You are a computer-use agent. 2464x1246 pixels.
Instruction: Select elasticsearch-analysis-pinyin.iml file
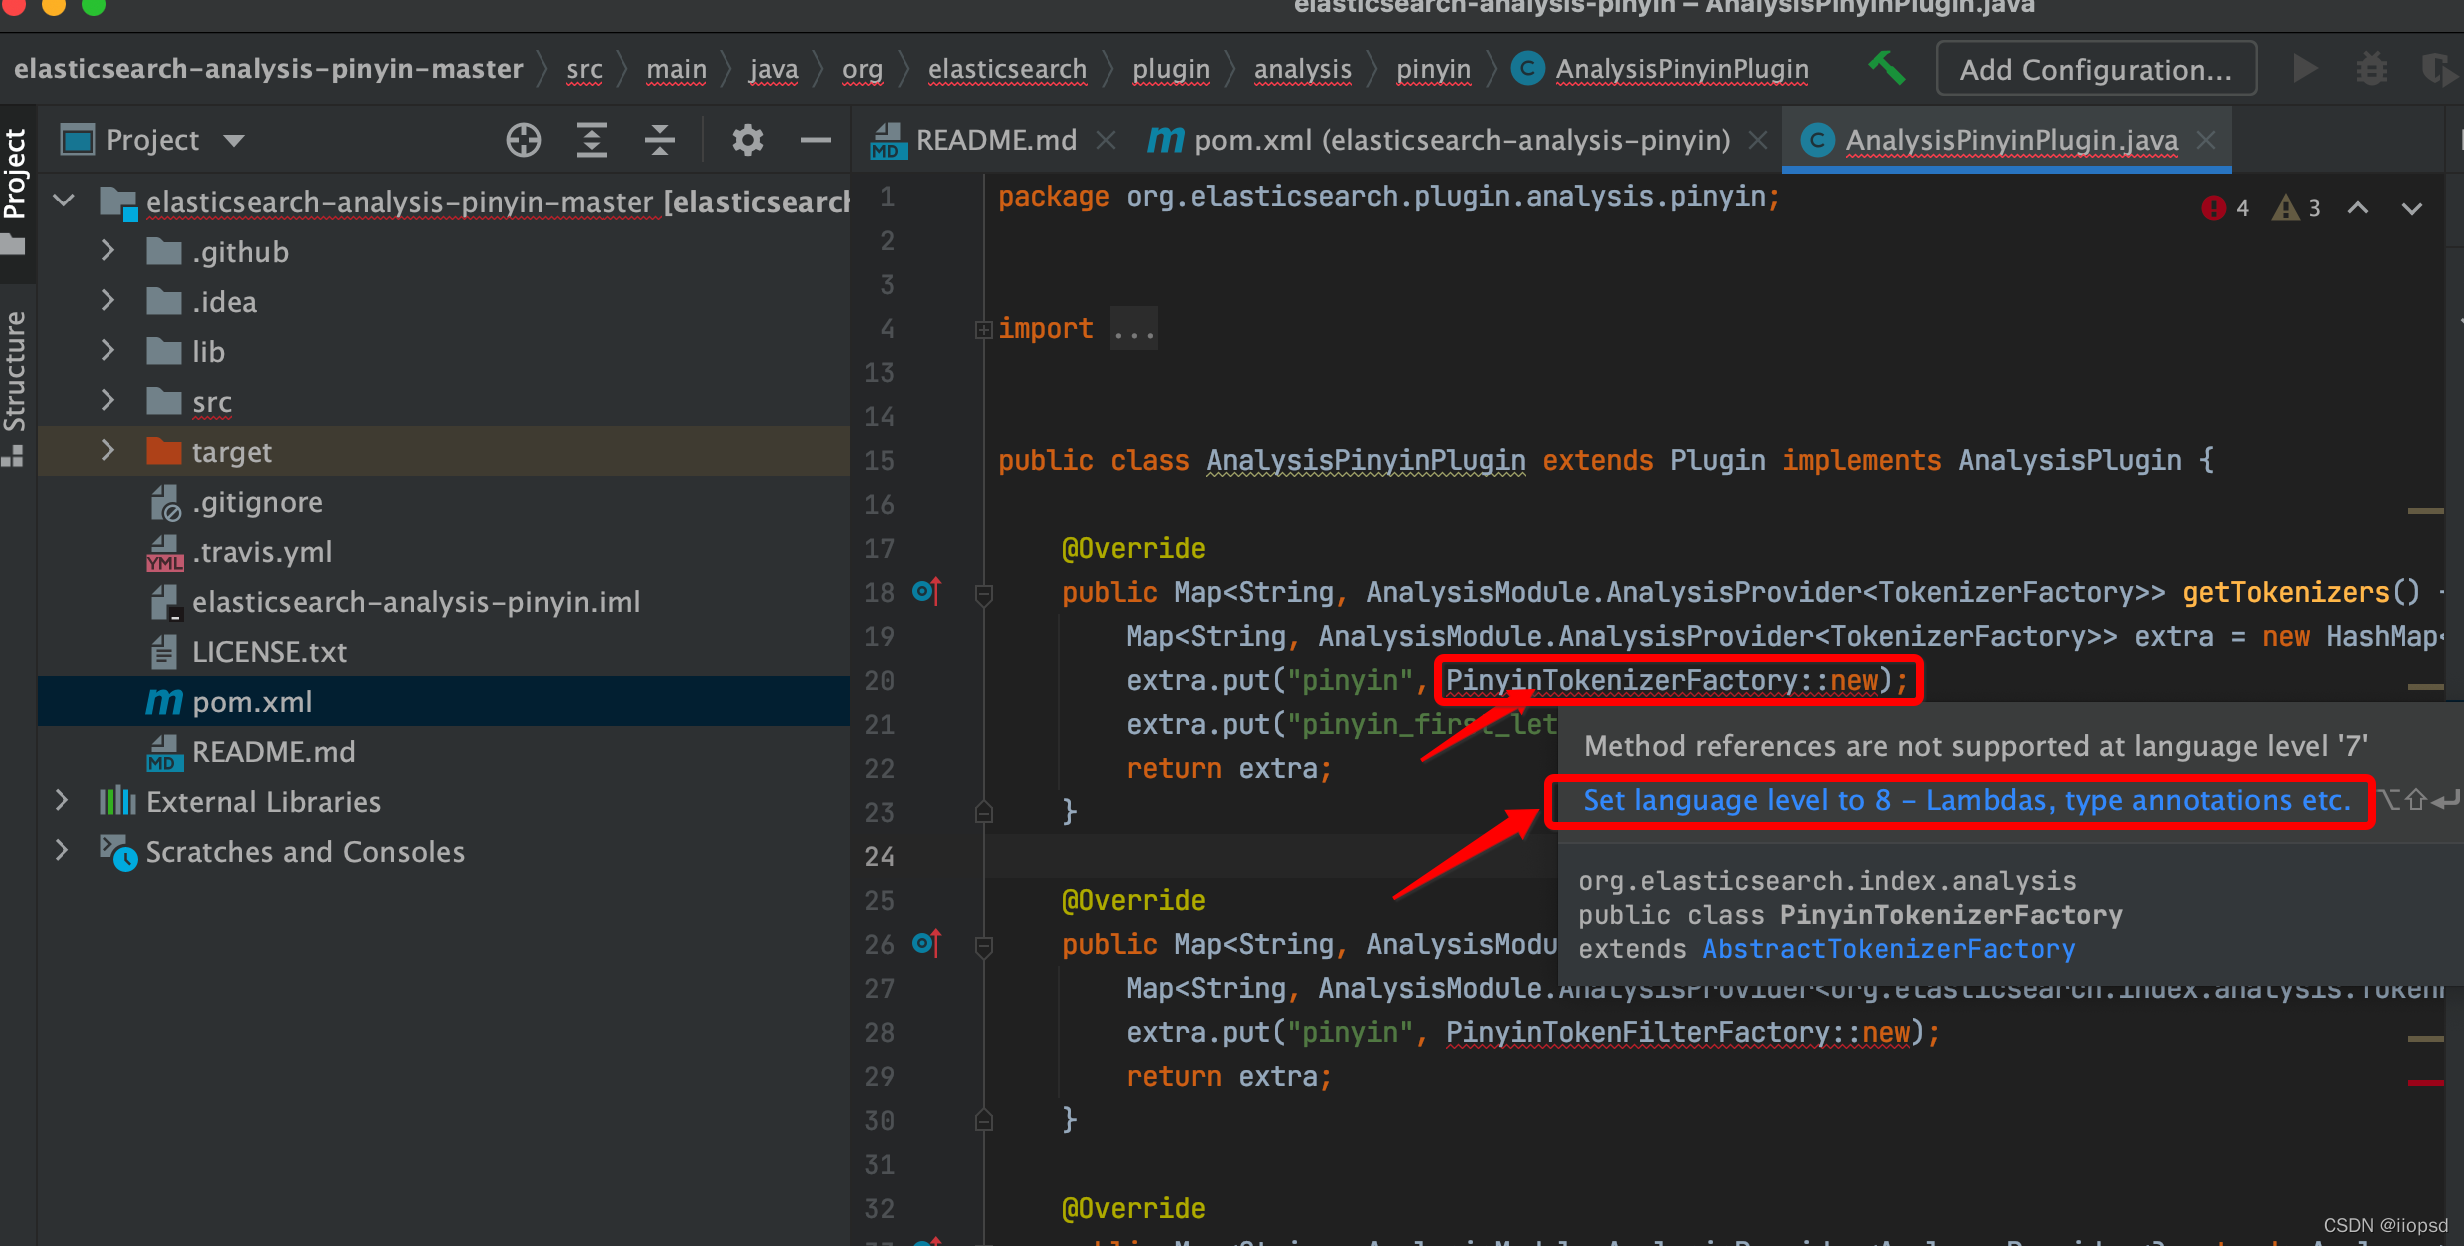pyautogui.click(x=444, y=601)
